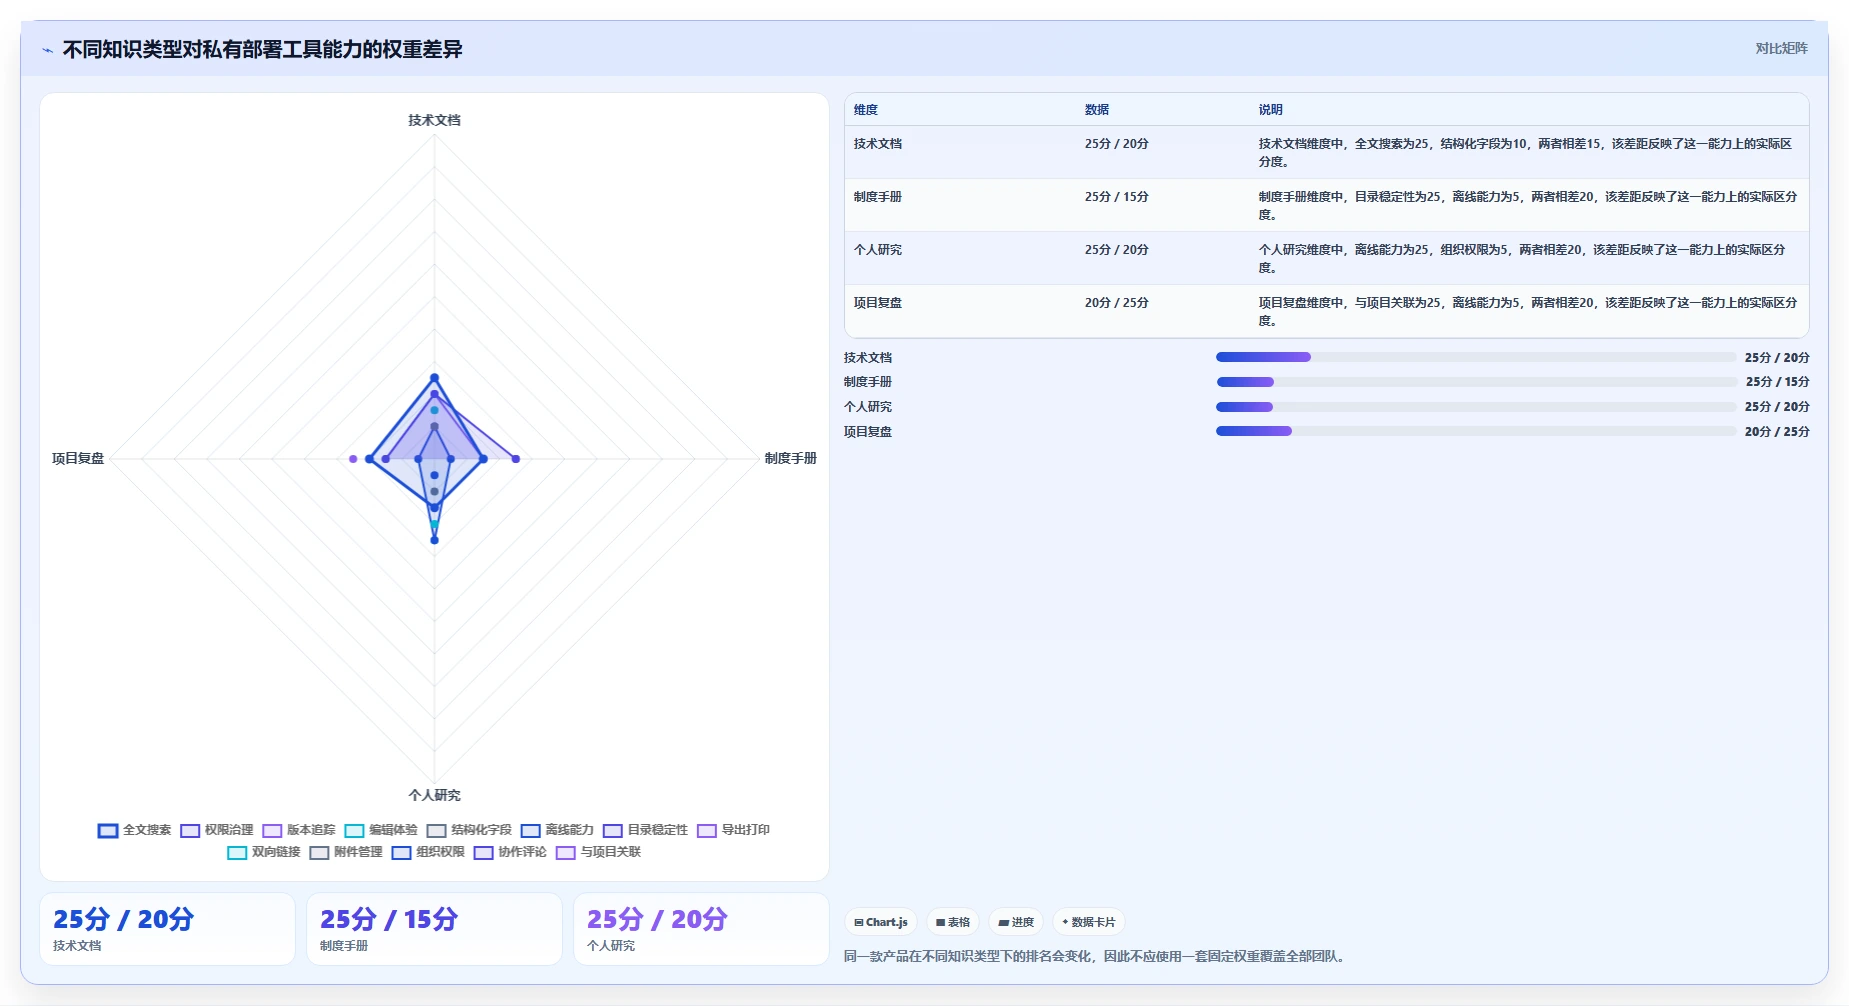
Task: Click the 制度手册 progress bar
Action: 1476,382
